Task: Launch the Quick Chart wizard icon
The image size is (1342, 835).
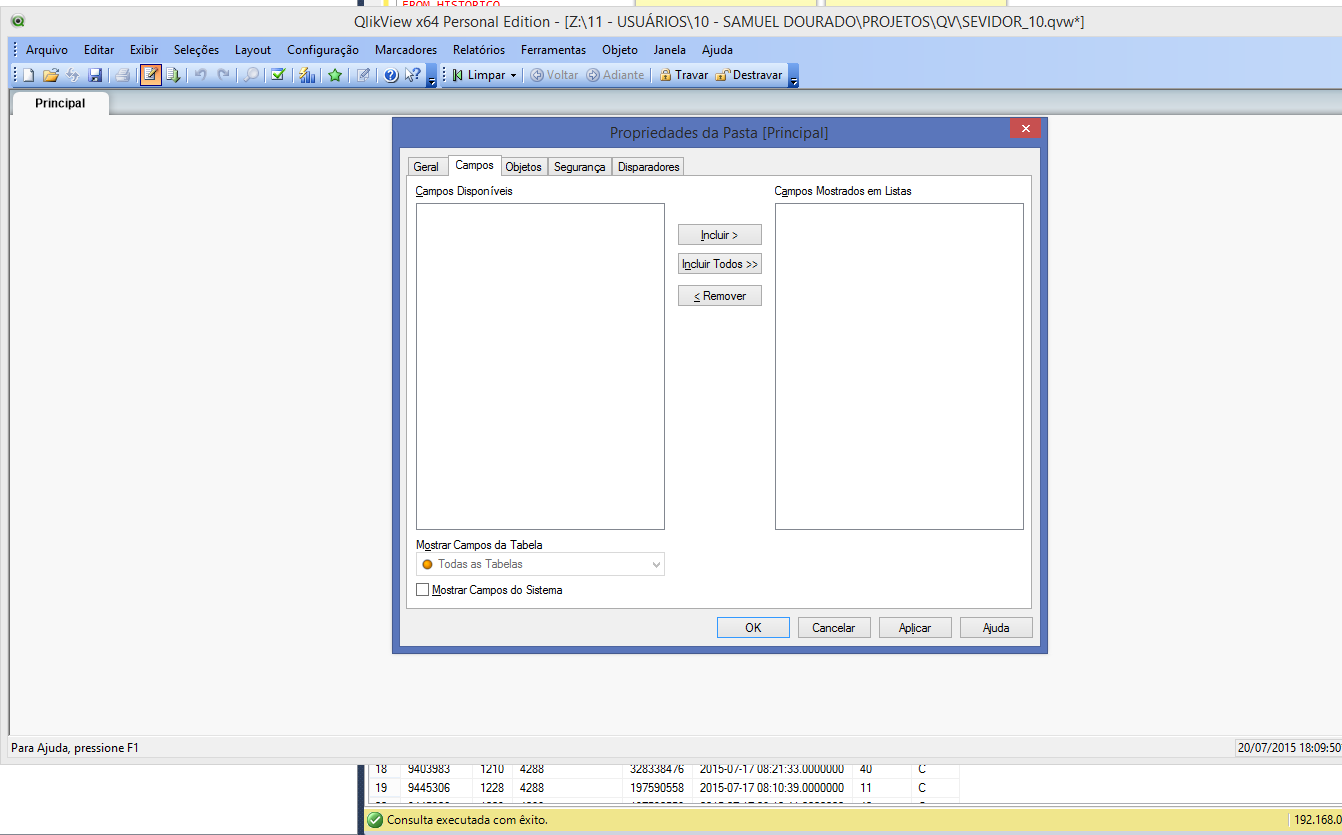Action: [307, 75]
